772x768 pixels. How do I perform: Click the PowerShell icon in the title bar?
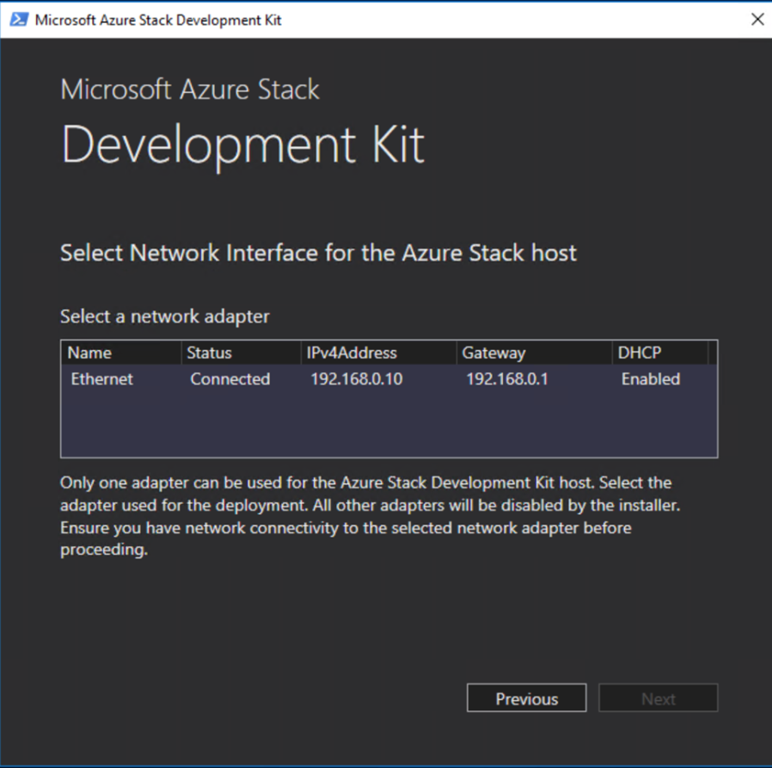point(18,19)
